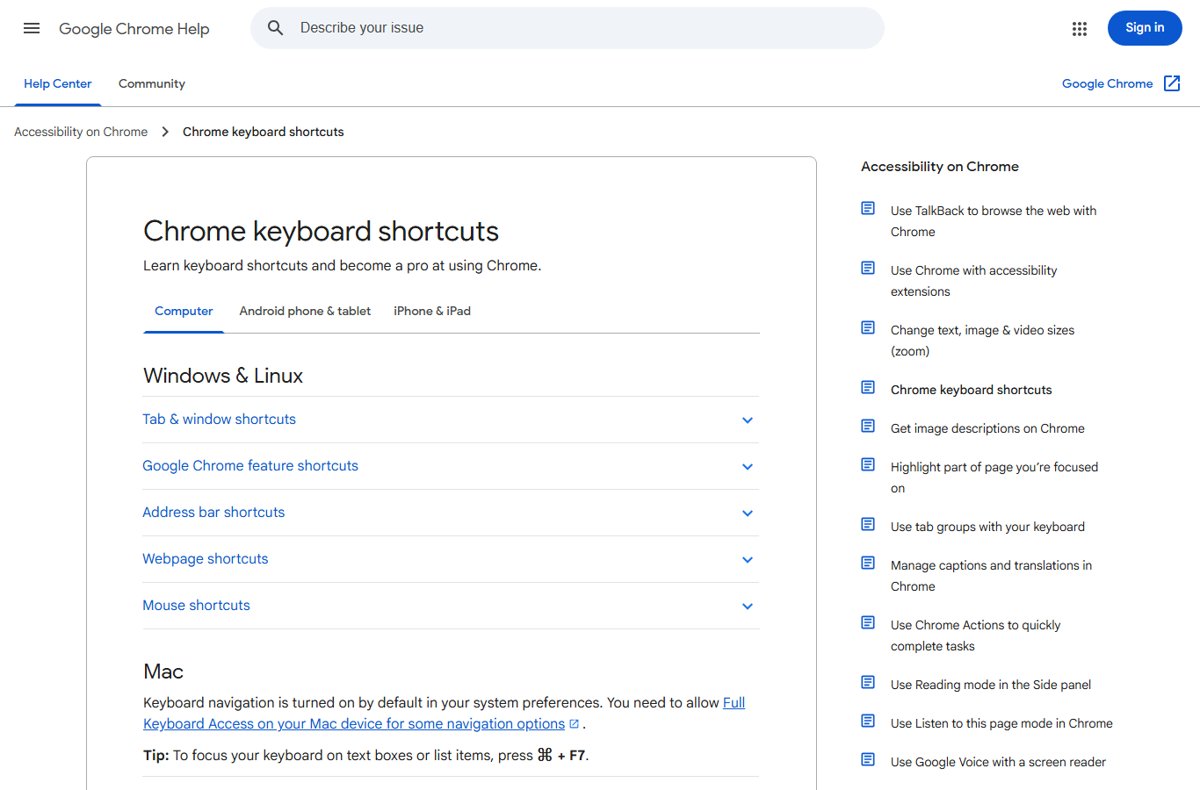Switch to the Help Center tab
This screenshot has width=1200, height=790.
coord(58,84)
